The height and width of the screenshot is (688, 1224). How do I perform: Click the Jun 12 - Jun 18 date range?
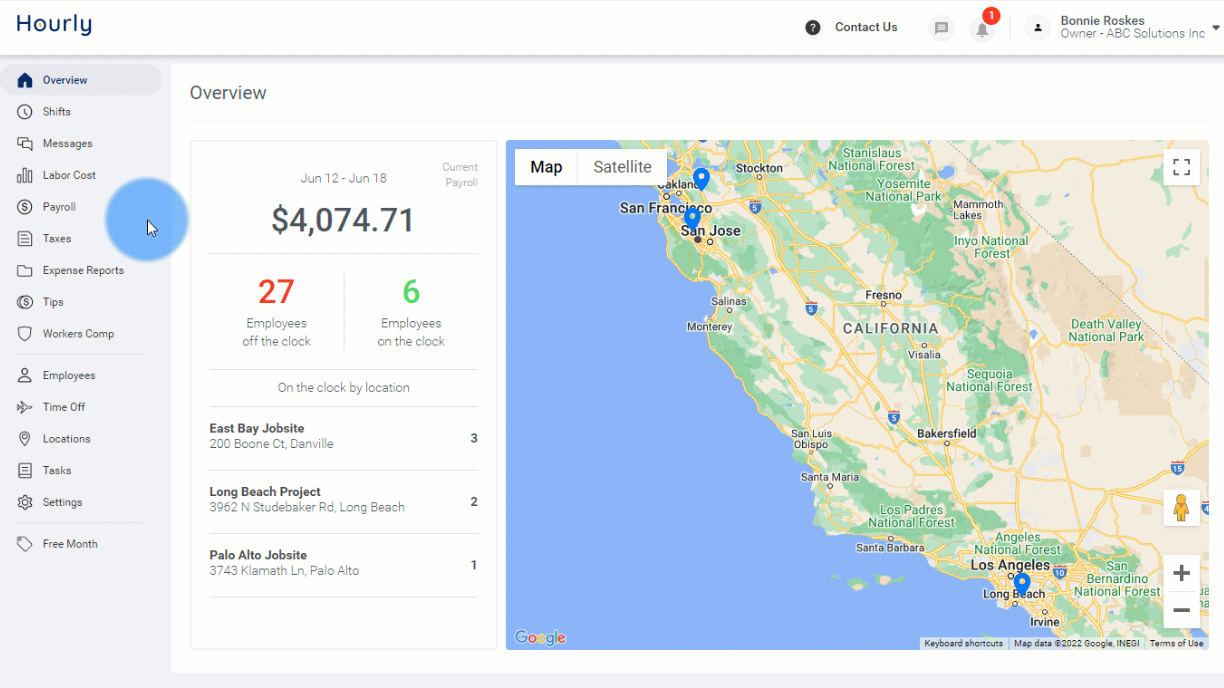(x=343, y=179)
